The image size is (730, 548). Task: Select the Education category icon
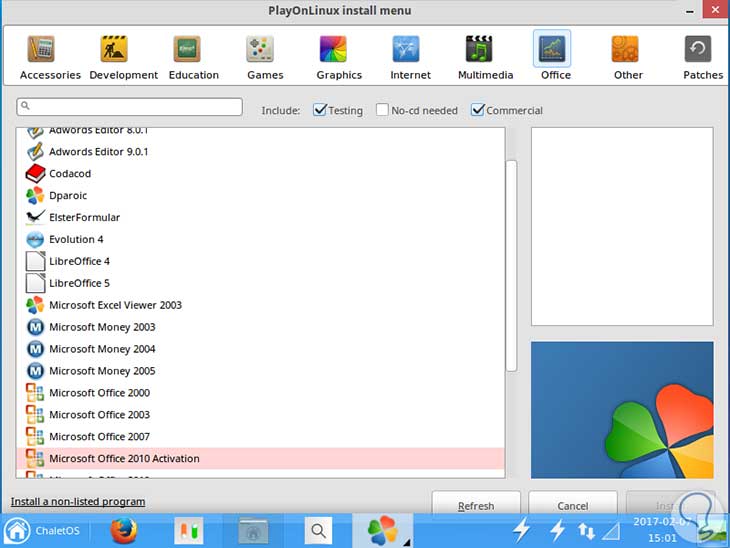187,49
